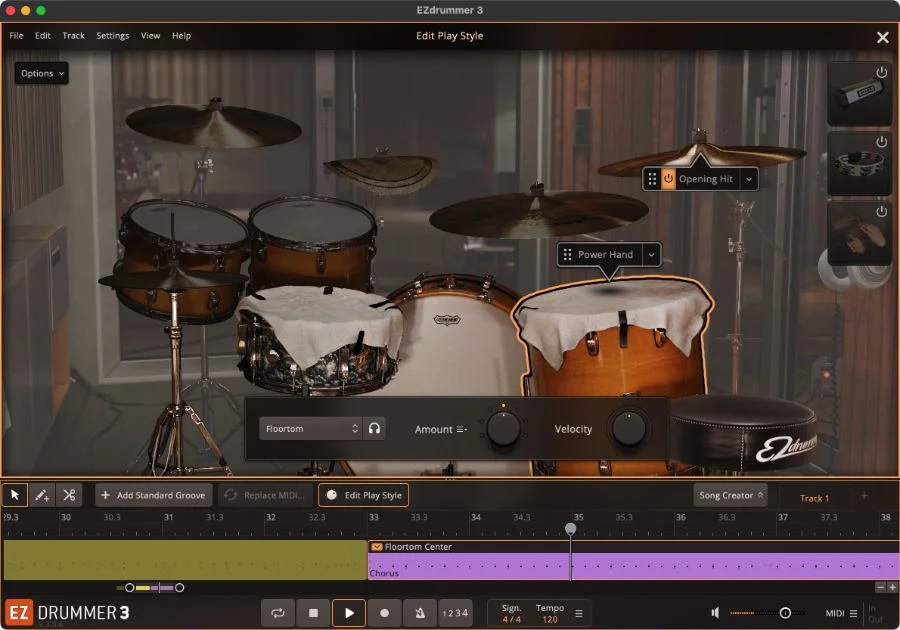900x630 pixels.
Task: Open Amount options menu icon
Action: [x=461, y=429]
